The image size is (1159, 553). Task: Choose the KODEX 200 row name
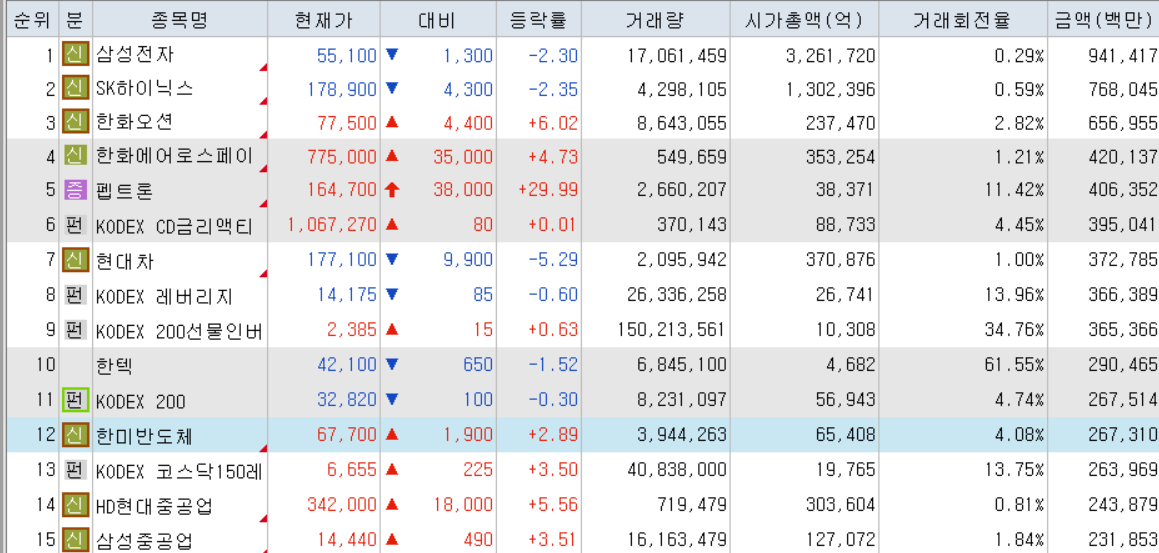click(x=140, y=401)
